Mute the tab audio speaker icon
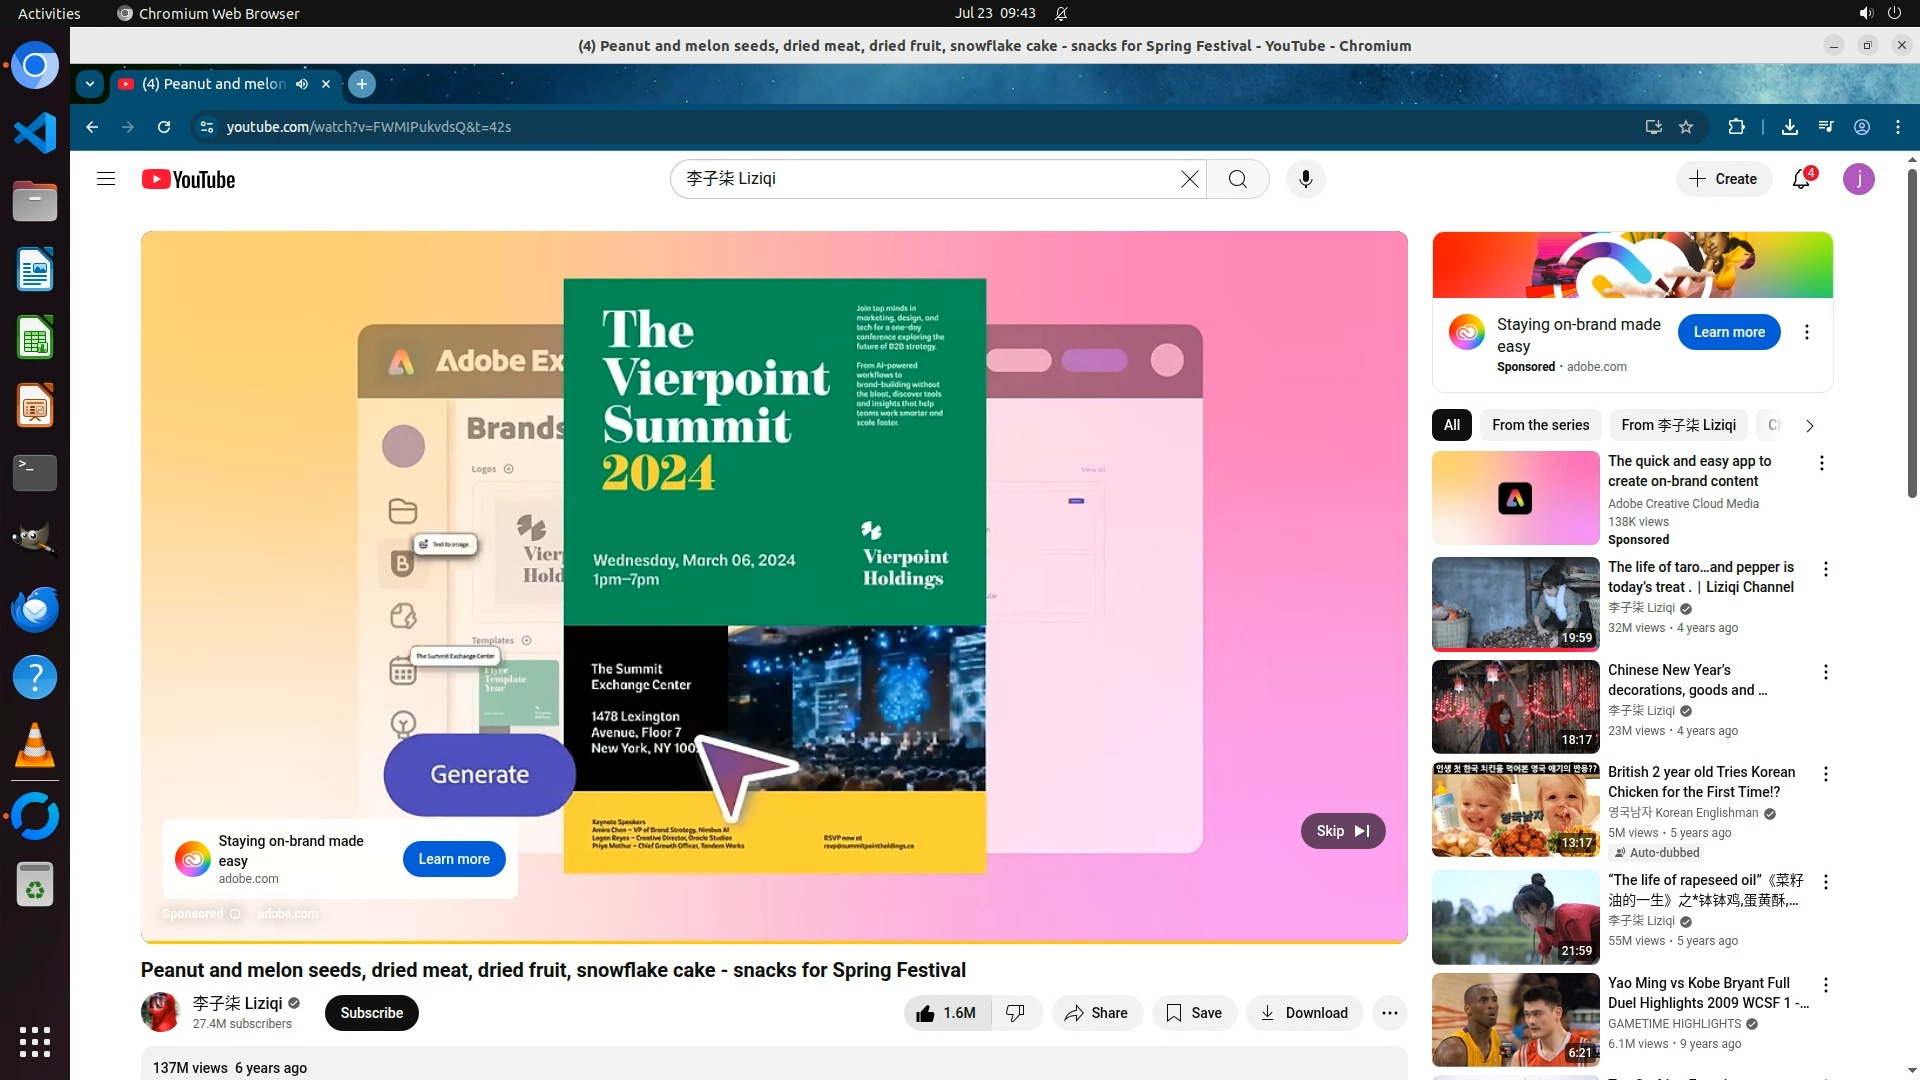This screenshot has height=1080, width=1920. click(x=302, y=84)
